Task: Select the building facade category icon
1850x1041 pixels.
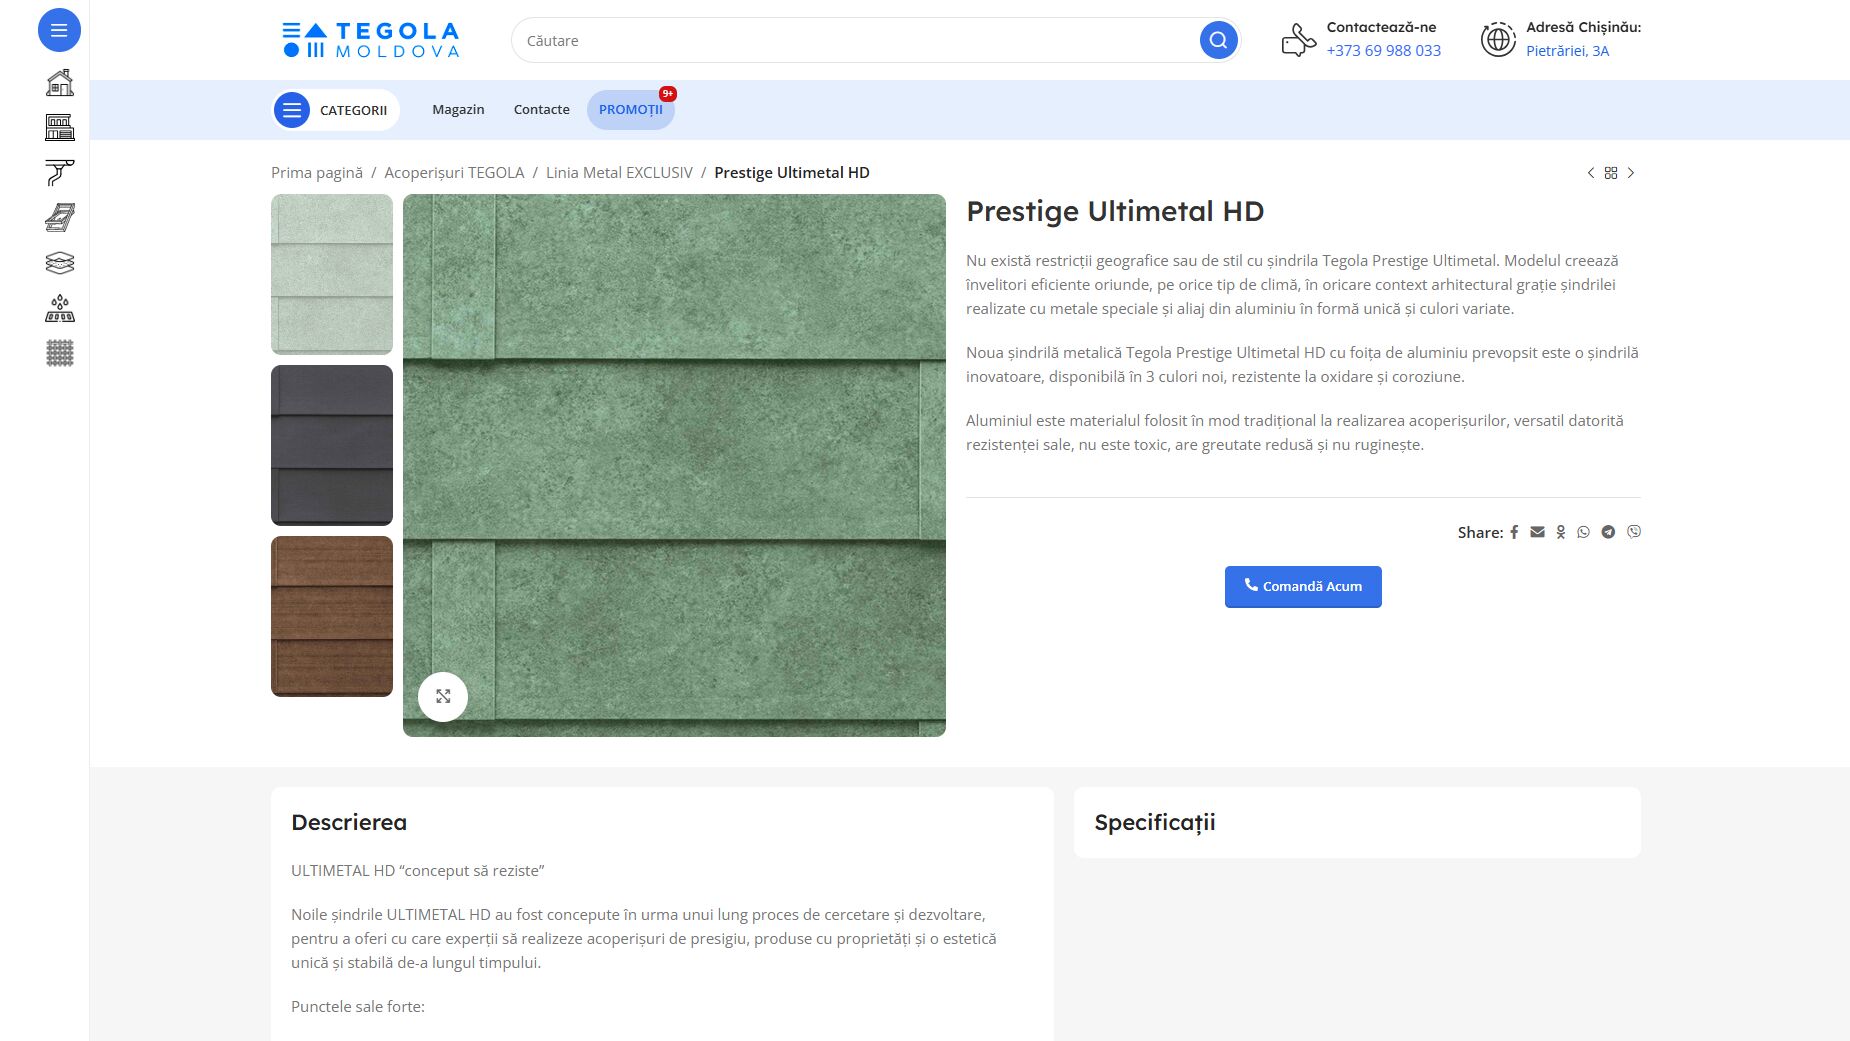Action: click(x=60, y=127)
